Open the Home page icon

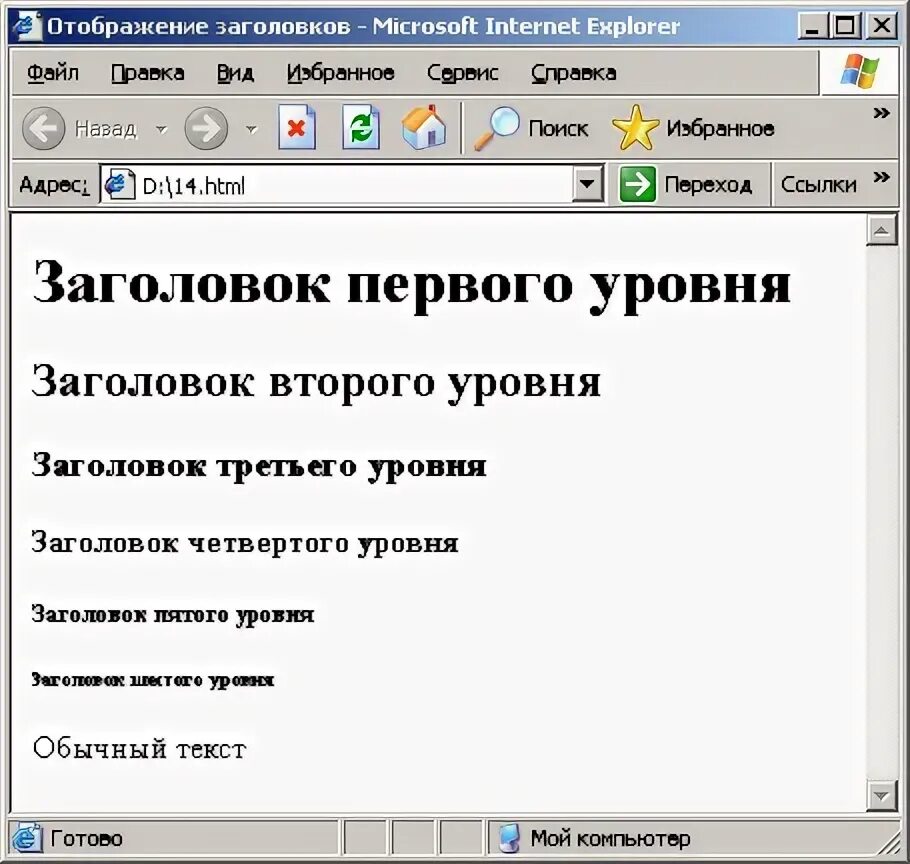[x=424, y=128]
